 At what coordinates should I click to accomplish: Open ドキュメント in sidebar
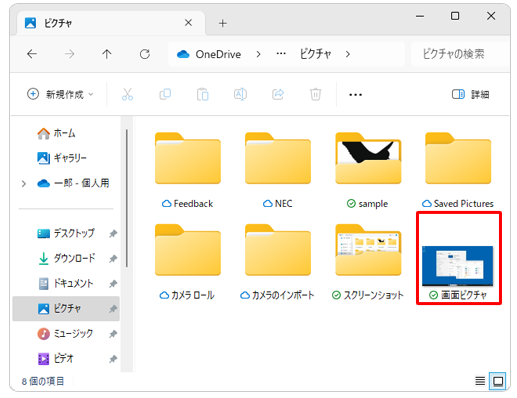[66, 283]
